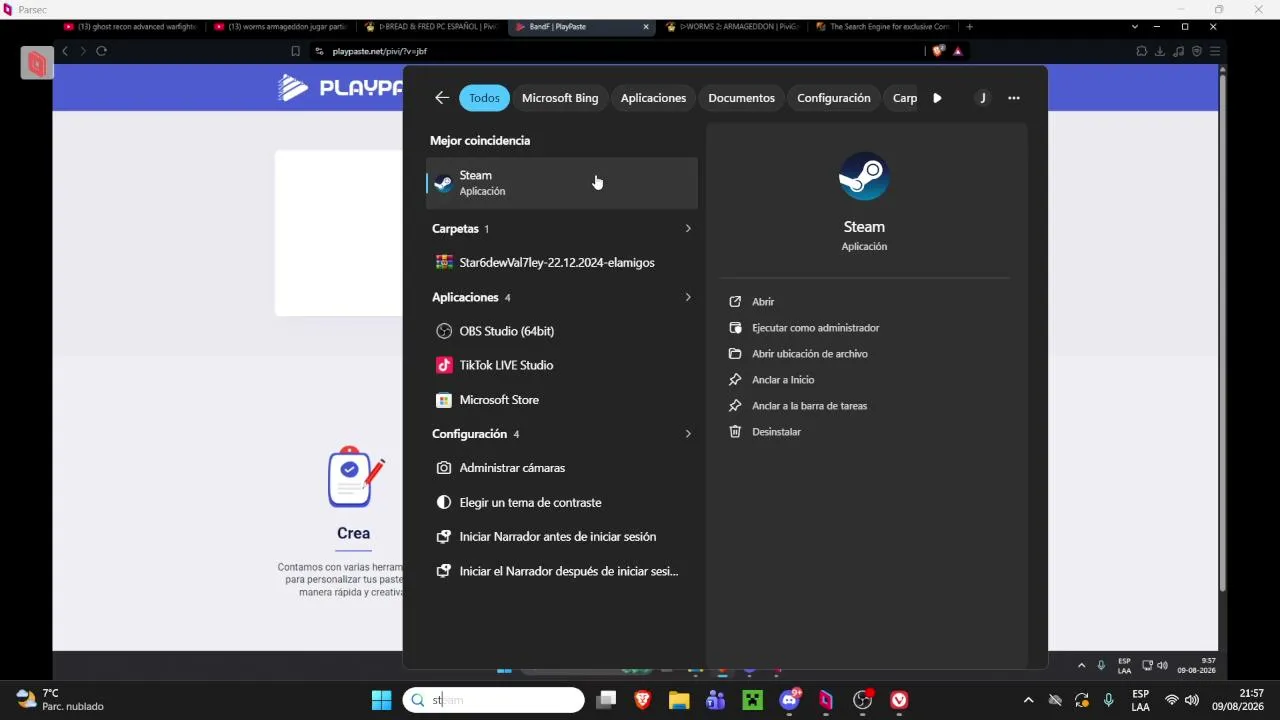Open the Administrar cámaras setting
1280x720 pixels.
[x=561, y=468]
